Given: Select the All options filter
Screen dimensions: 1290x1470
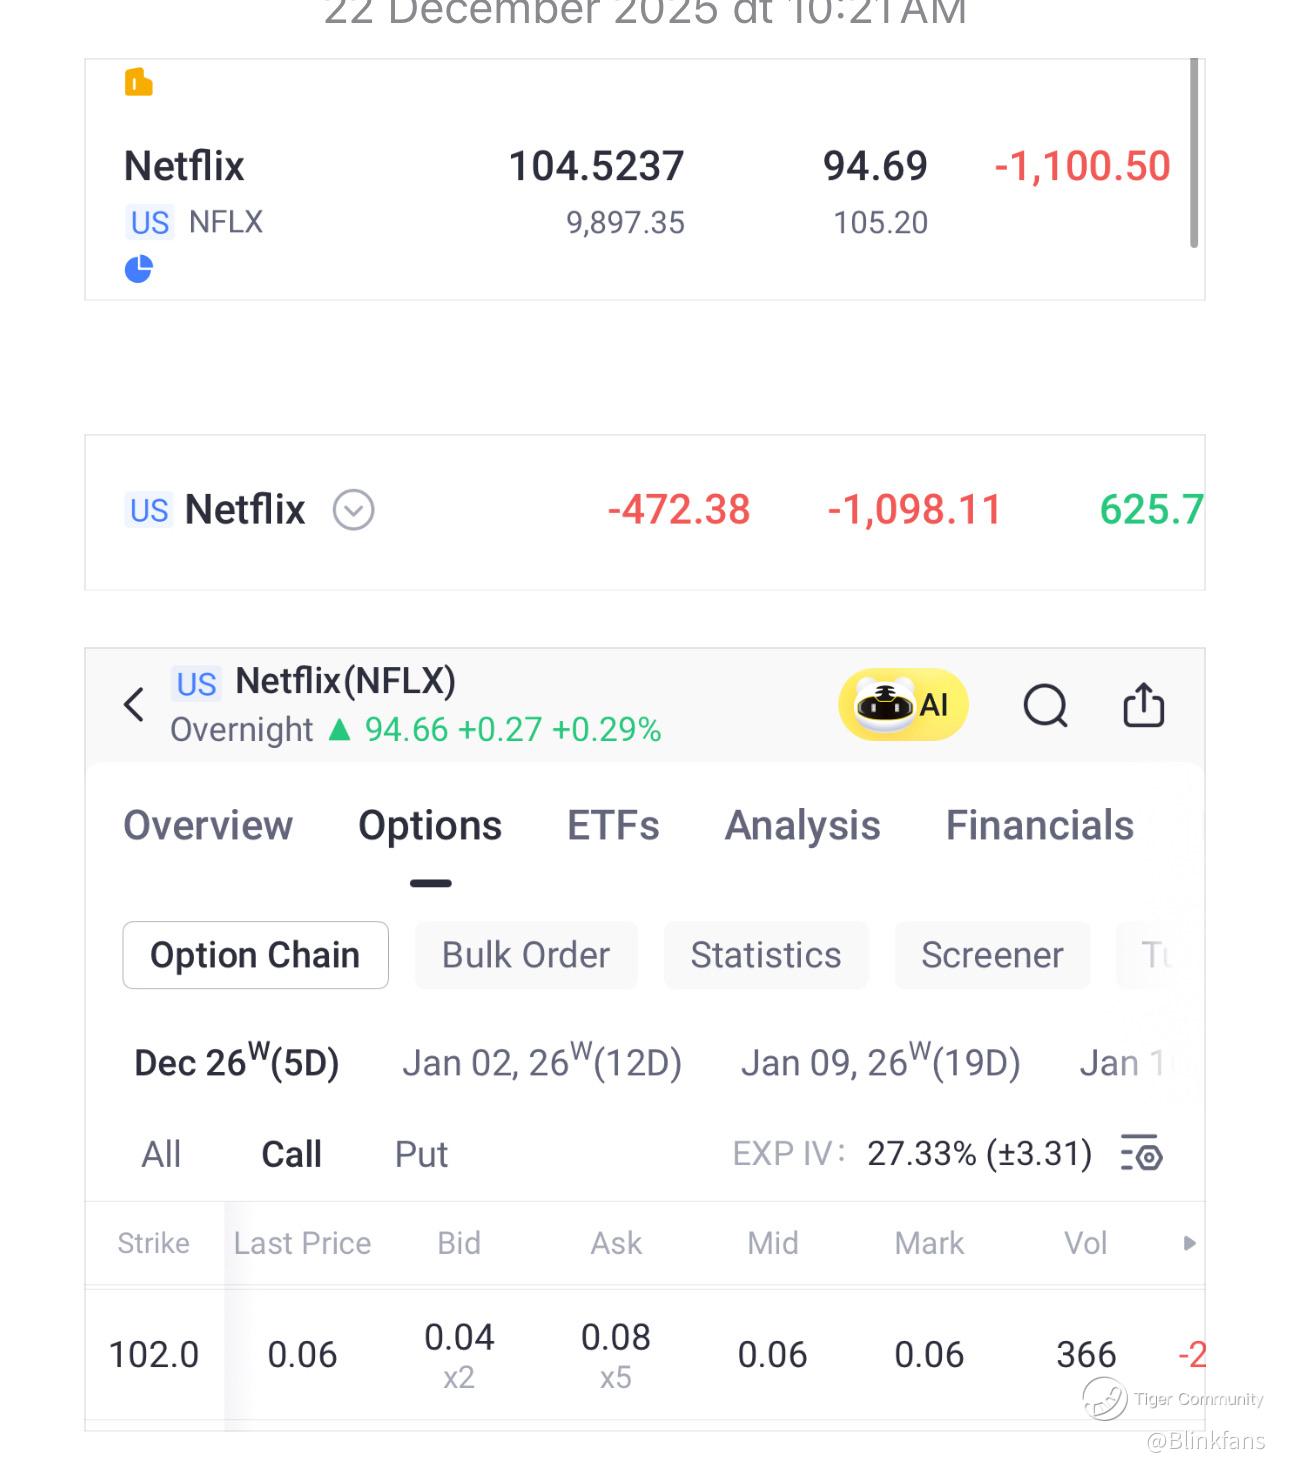Looking at the screenshot, I should pos(161,1154).
